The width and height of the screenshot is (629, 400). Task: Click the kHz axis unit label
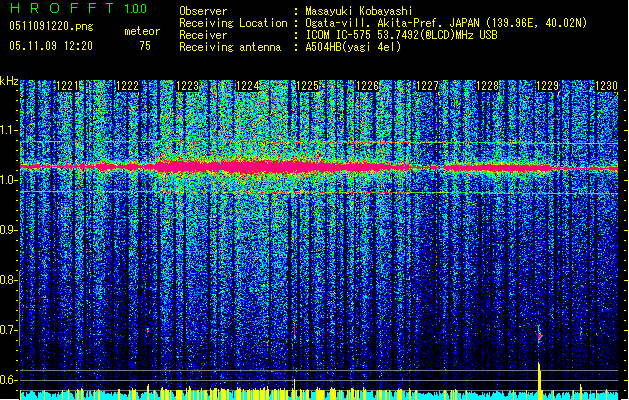pos(9,81)
